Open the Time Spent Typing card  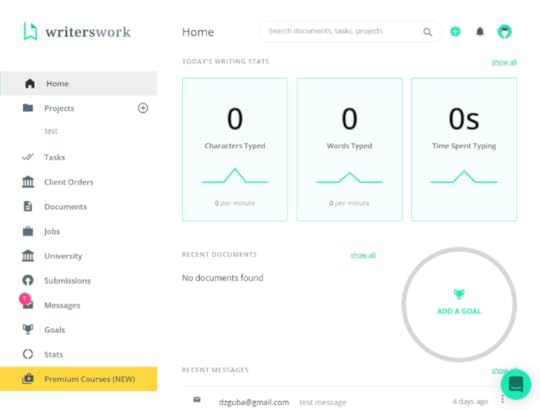(x=464, y=149)
